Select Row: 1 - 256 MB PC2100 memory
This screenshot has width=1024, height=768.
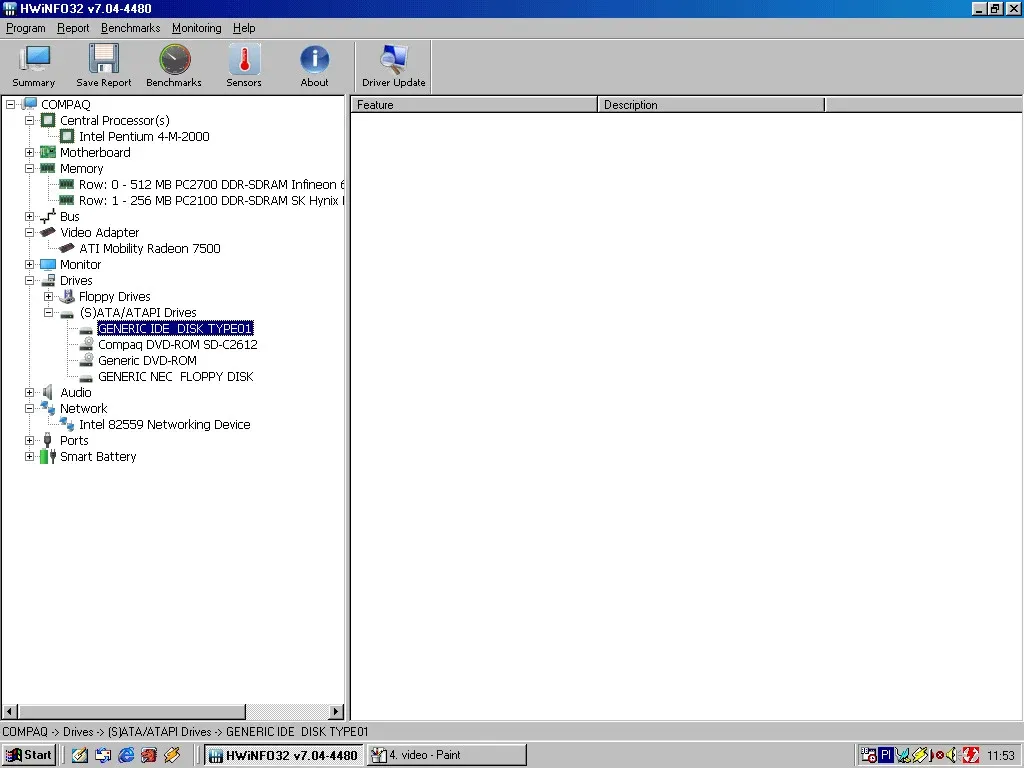pos(212,200)
